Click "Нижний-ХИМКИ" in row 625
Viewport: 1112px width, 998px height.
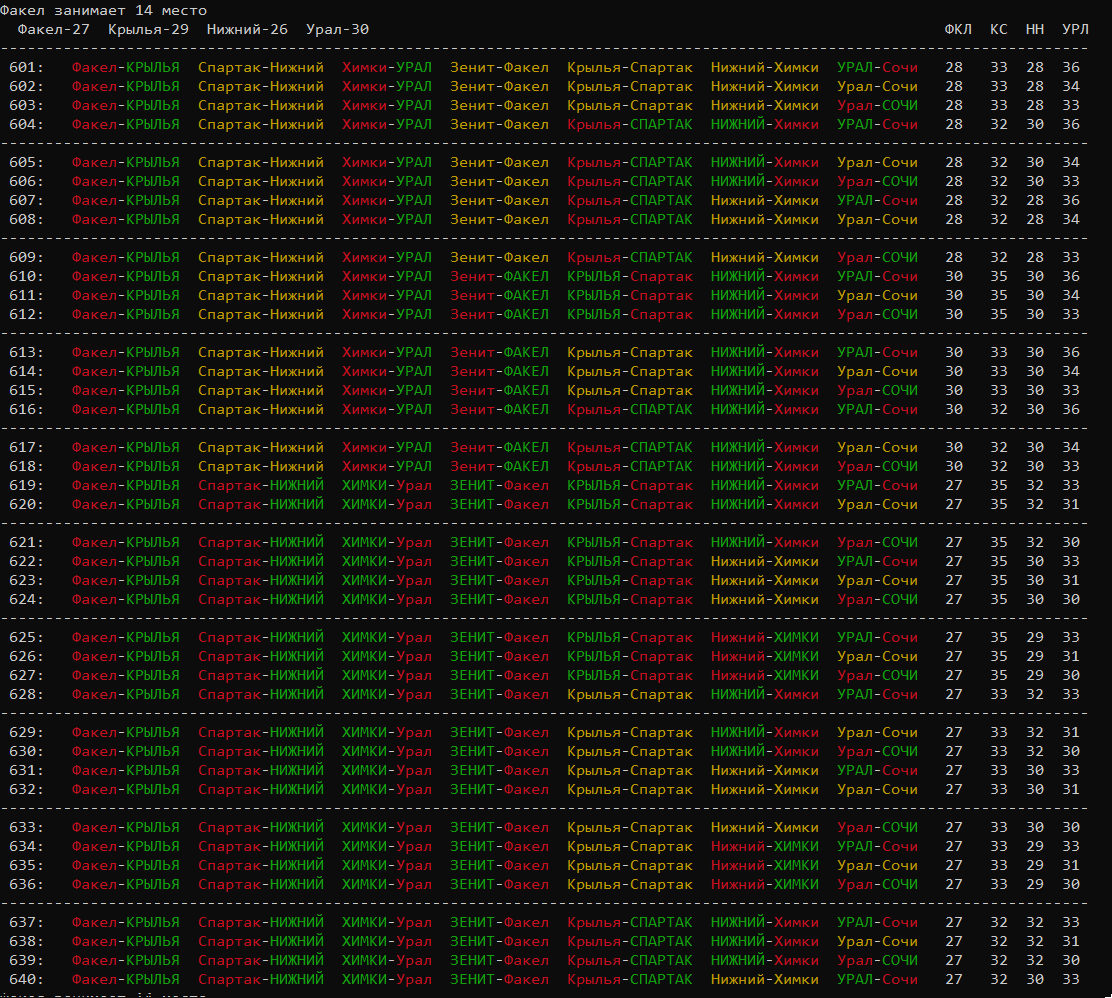764,638
